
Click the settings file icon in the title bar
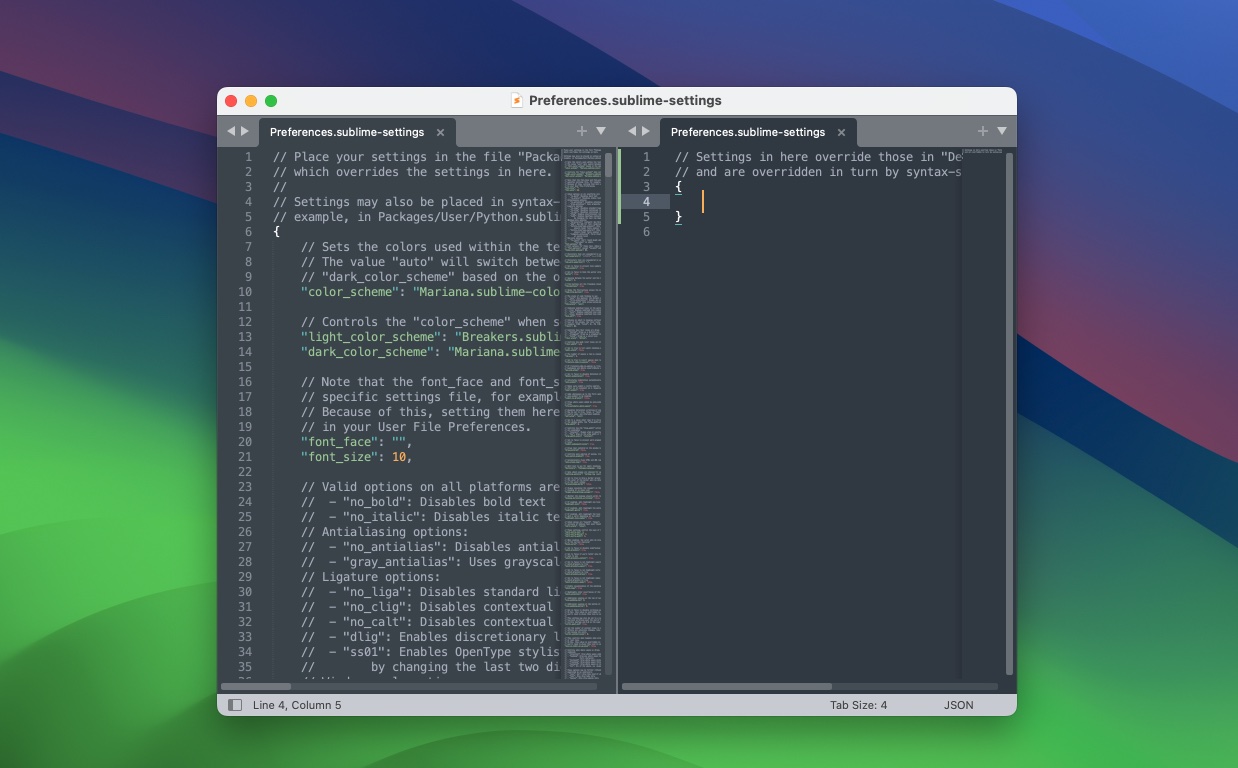click(x=518, y=100)
